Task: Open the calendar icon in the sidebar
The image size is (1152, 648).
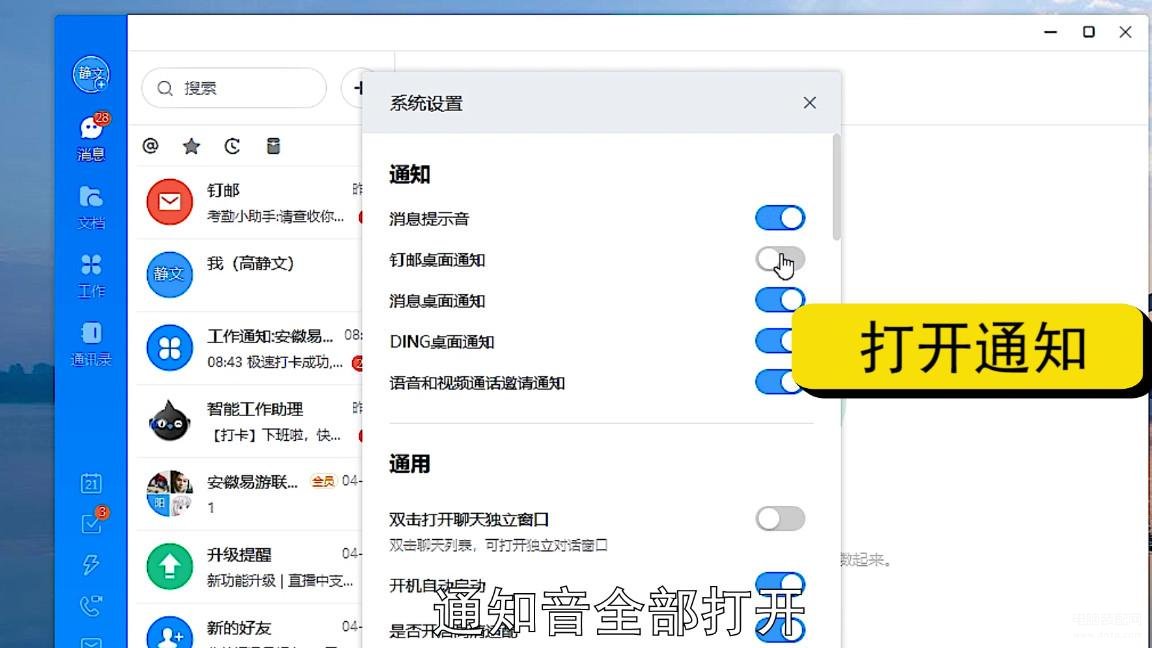Action: [x=91, y=483]
